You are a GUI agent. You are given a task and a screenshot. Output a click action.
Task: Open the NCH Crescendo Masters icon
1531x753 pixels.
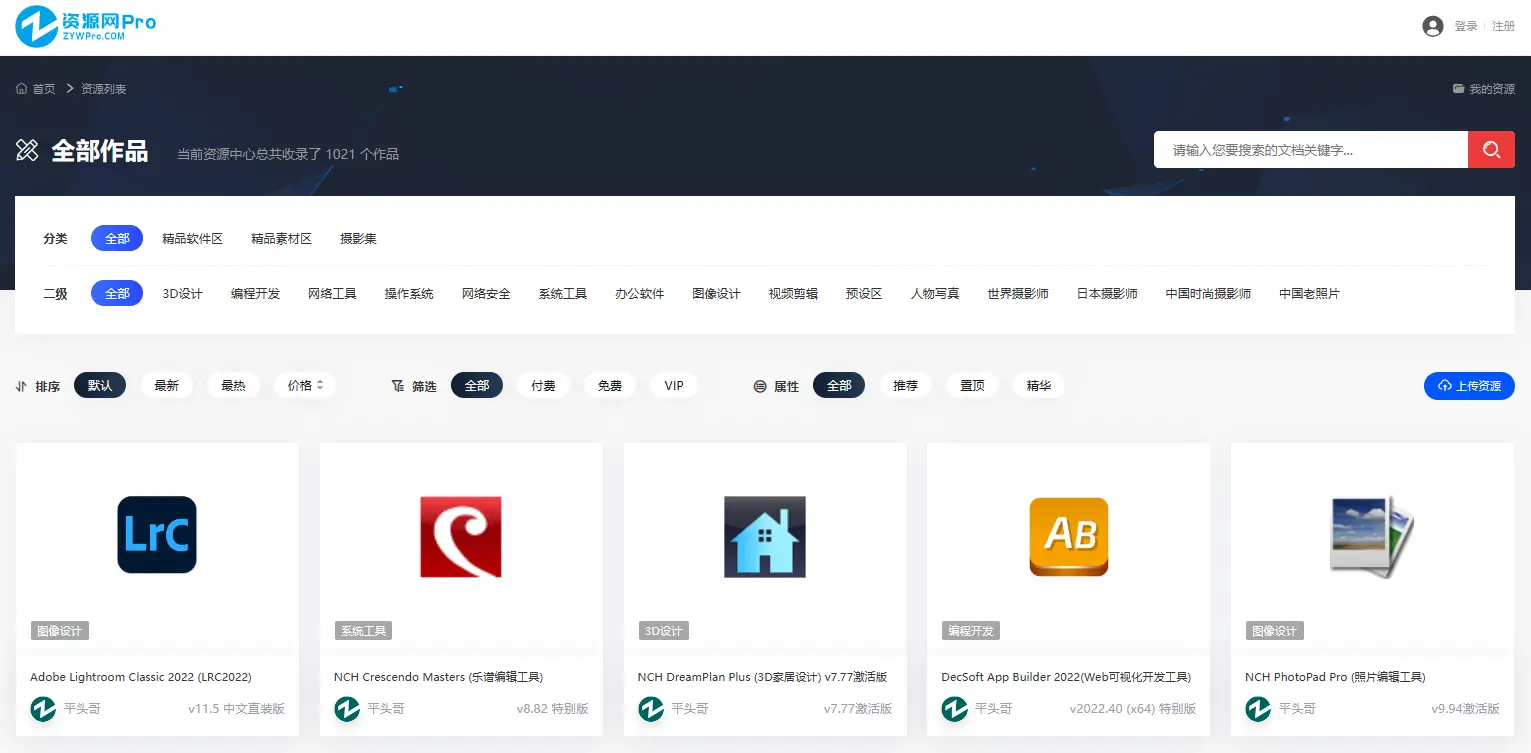click(460, 536)
